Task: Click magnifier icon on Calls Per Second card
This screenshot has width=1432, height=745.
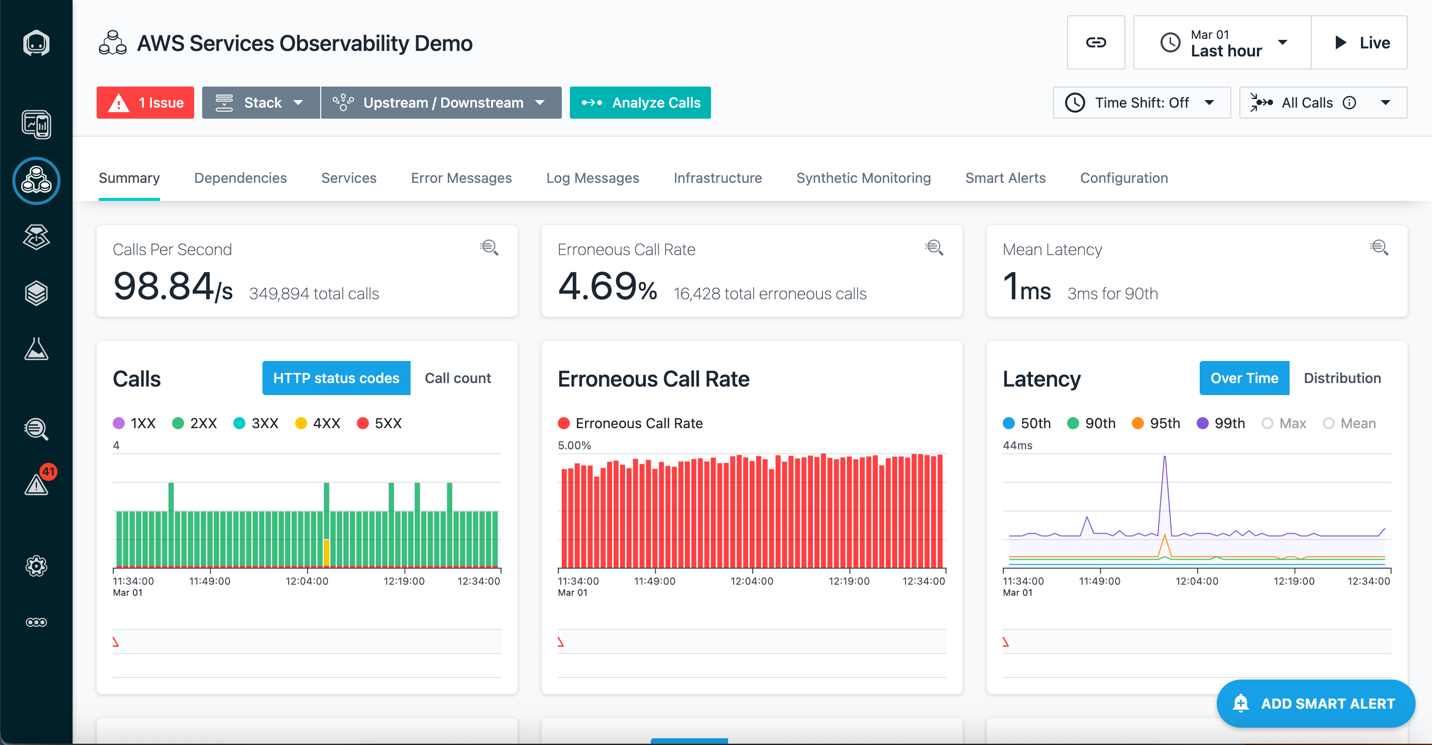Action: tap(489, 248)
